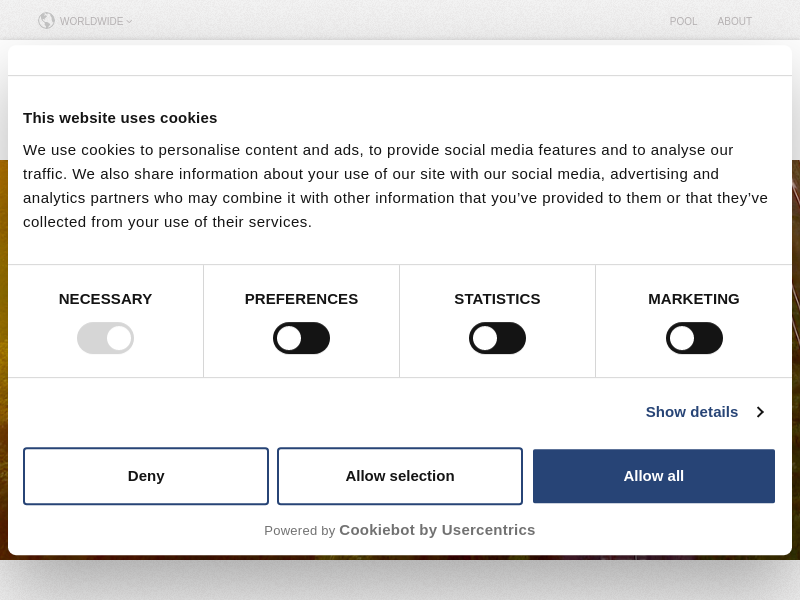Open the POOL menu item
The height and width of the screenshot is (600, 800).
click(x=683, y=21)
